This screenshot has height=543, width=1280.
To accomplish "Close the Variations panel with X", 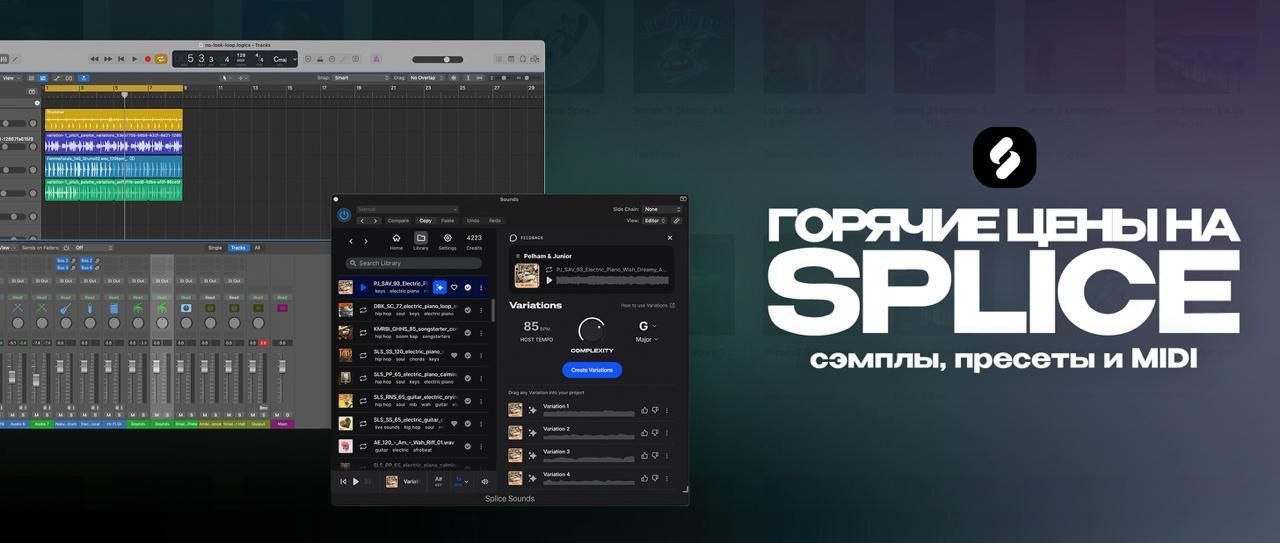I will click(670, 238).
